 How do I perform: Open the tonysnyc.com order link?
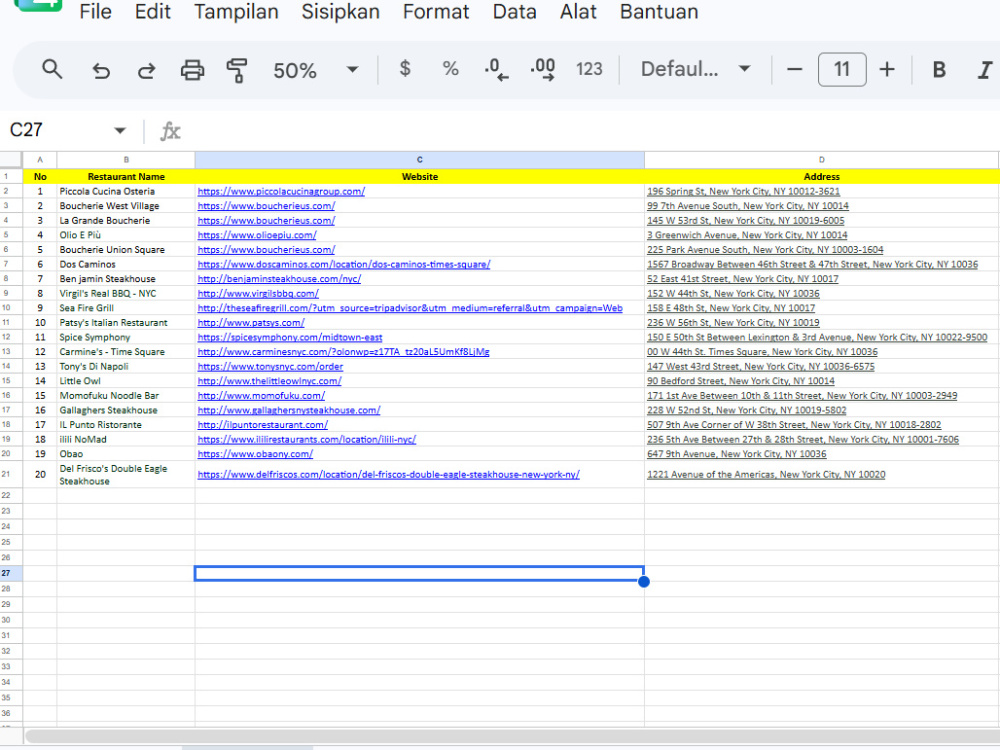270,367
